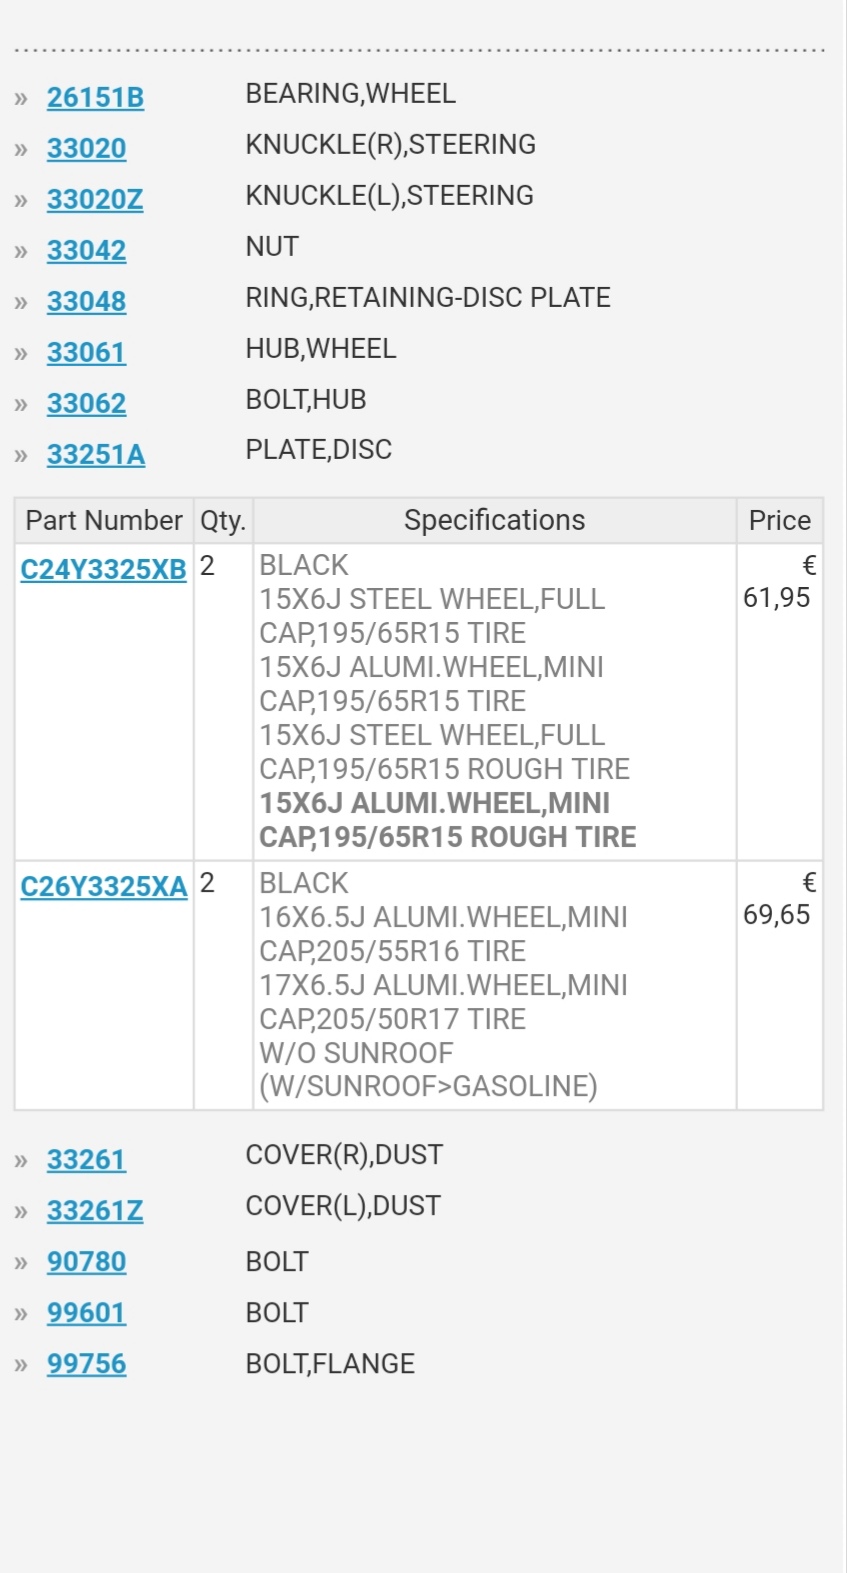Open part 33020Z left steering knuckle
This screenshot has width=847, height=1573.
pos(95,199)
